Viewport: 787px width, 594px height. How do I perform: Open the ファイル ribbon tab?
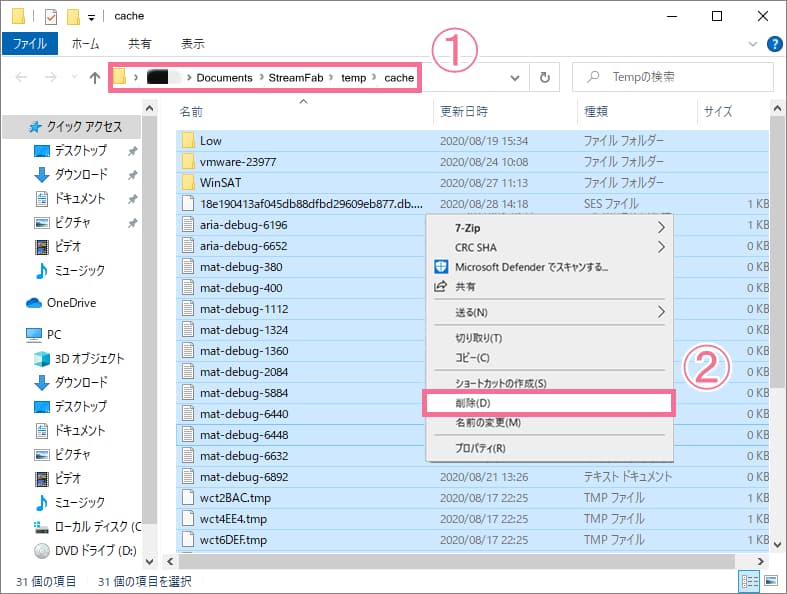coord(30,44)
